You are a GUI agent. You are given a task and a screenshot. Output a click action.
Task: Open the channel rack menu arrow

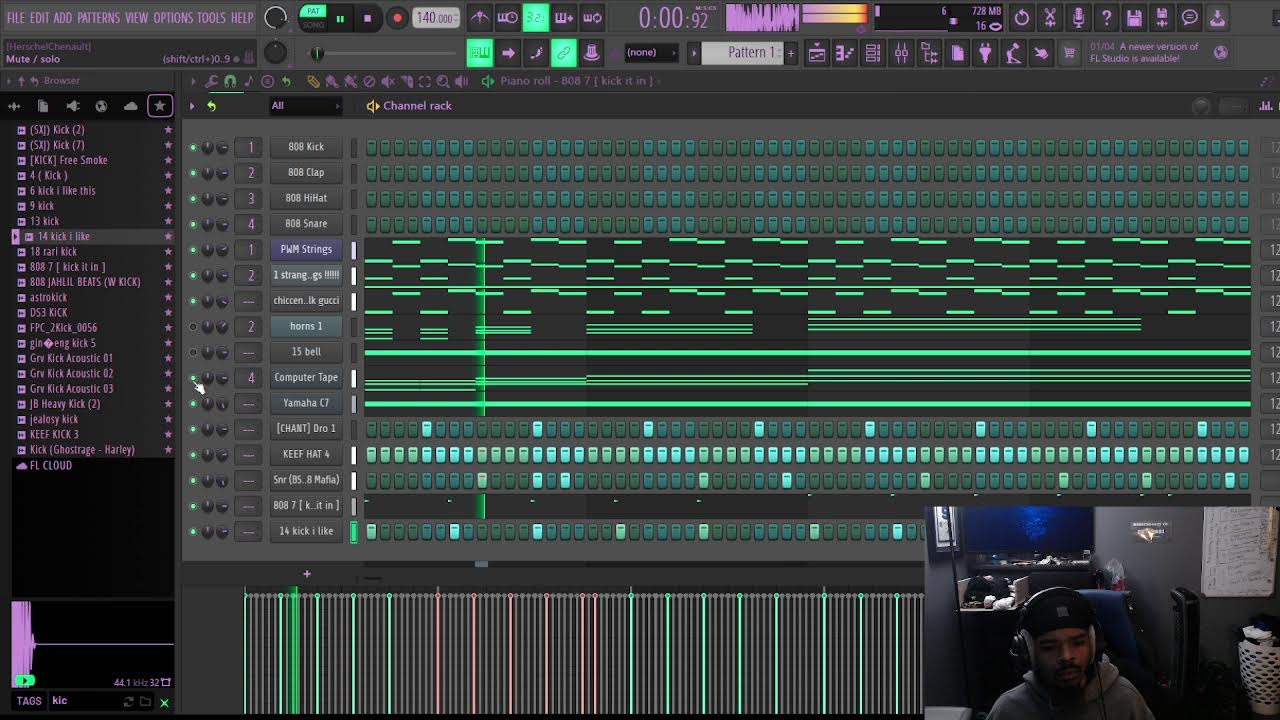(192, 106)
